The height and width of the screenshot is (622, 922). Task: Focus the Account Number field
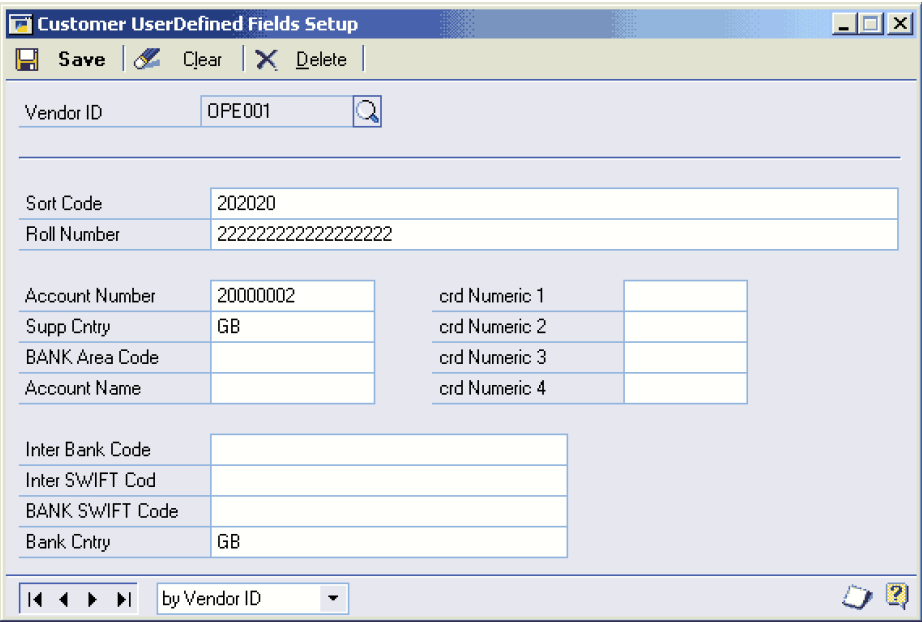(x=292, y=296)
